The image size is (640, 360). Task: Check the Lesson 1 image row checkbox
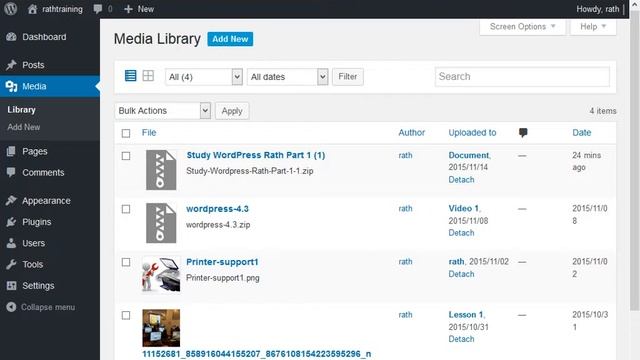tap(126, 315)
